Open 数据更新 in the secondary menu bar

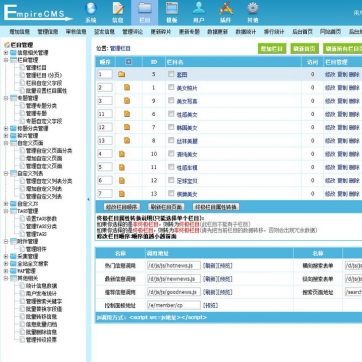[x=217, y=32]
